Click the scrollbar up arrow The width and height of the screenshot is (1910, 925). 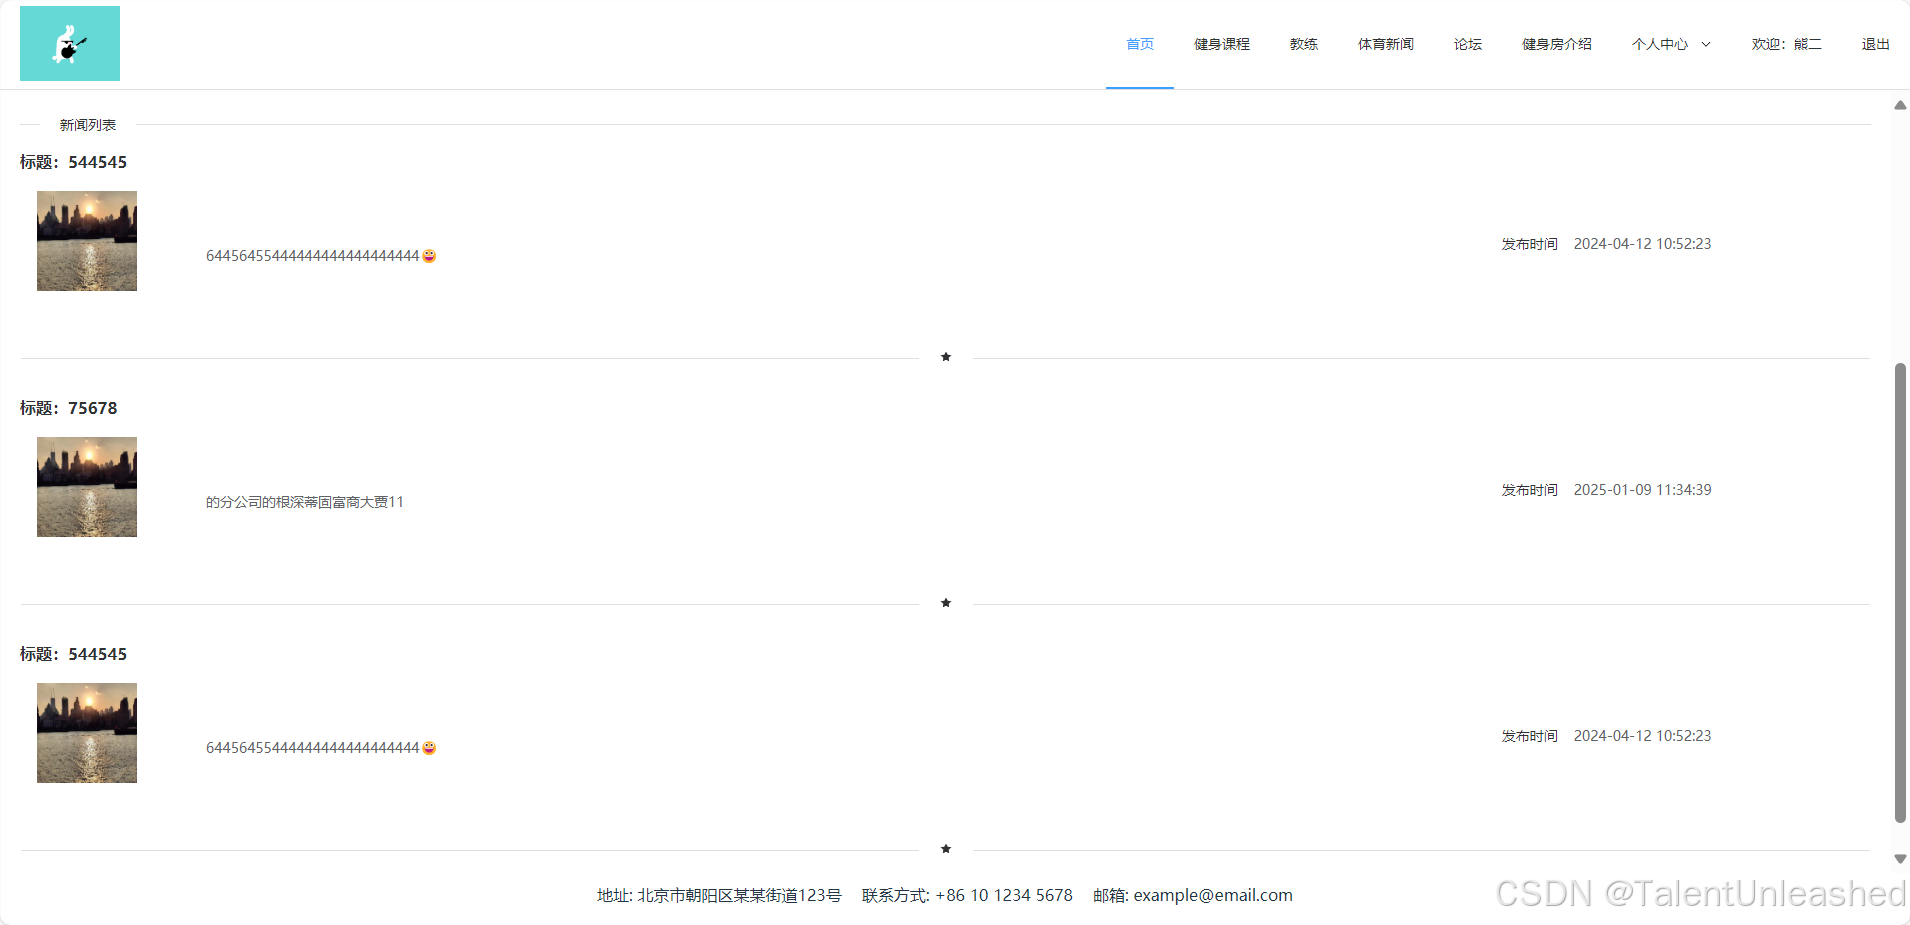pos(1900,105)
